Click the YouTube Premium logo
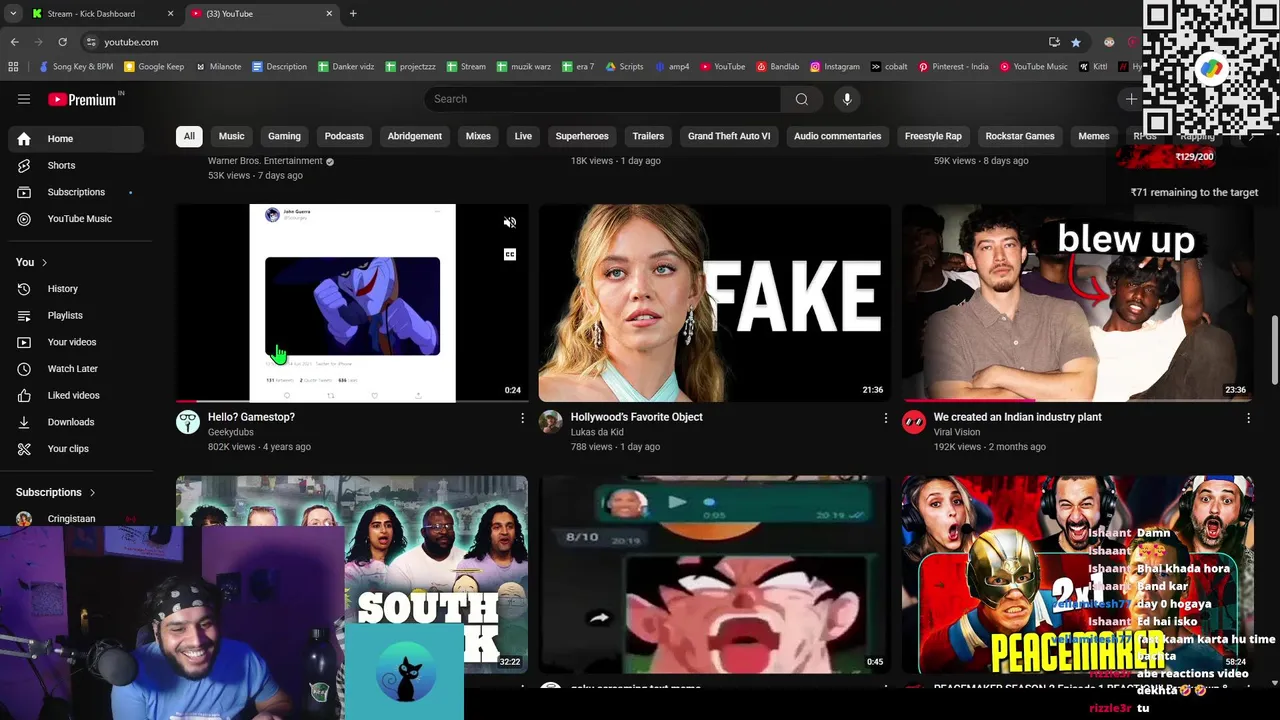The width and height of the screenshot is (1280, 720). (x=82, y=99)
